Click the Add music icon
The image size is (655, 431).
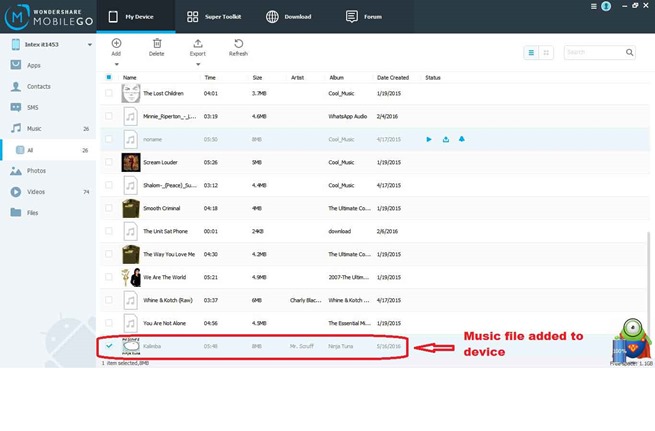pyautogui.click(x=116, y=43)
